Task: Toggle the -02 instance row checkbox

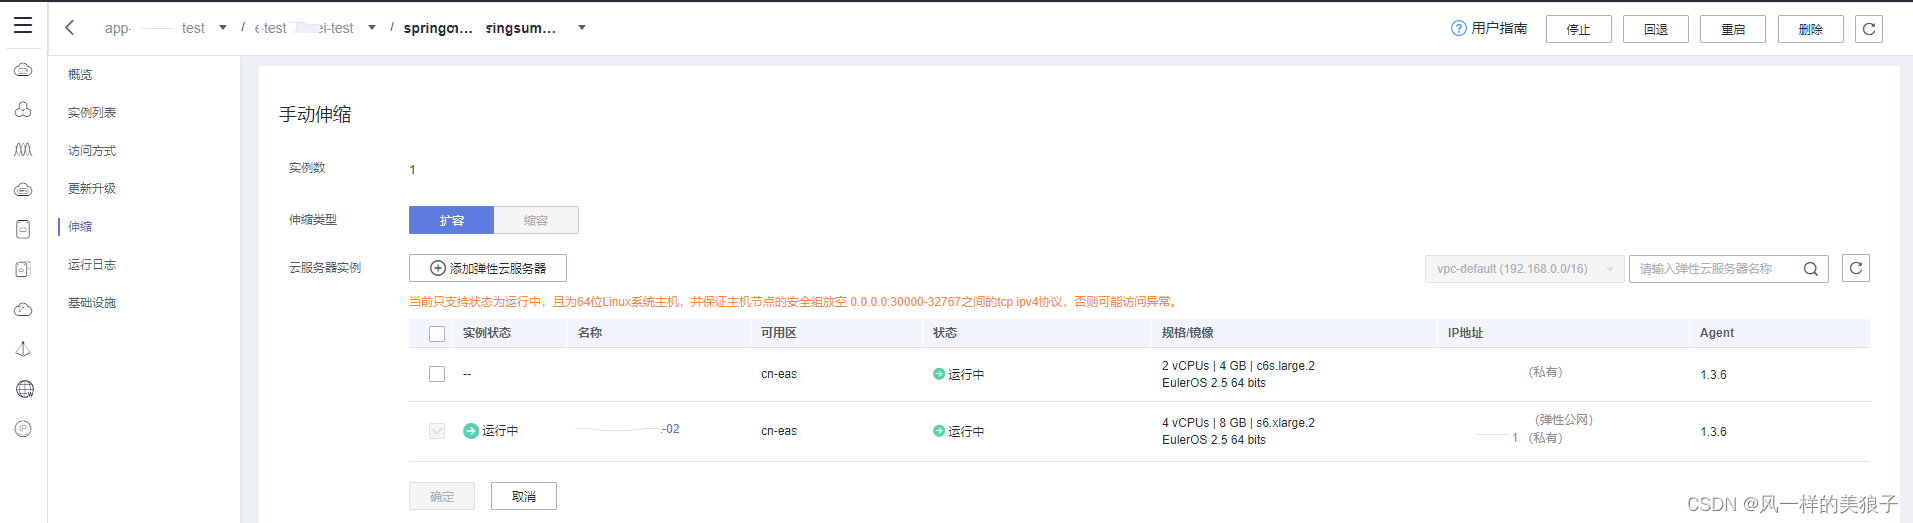Action: (437, 431)
